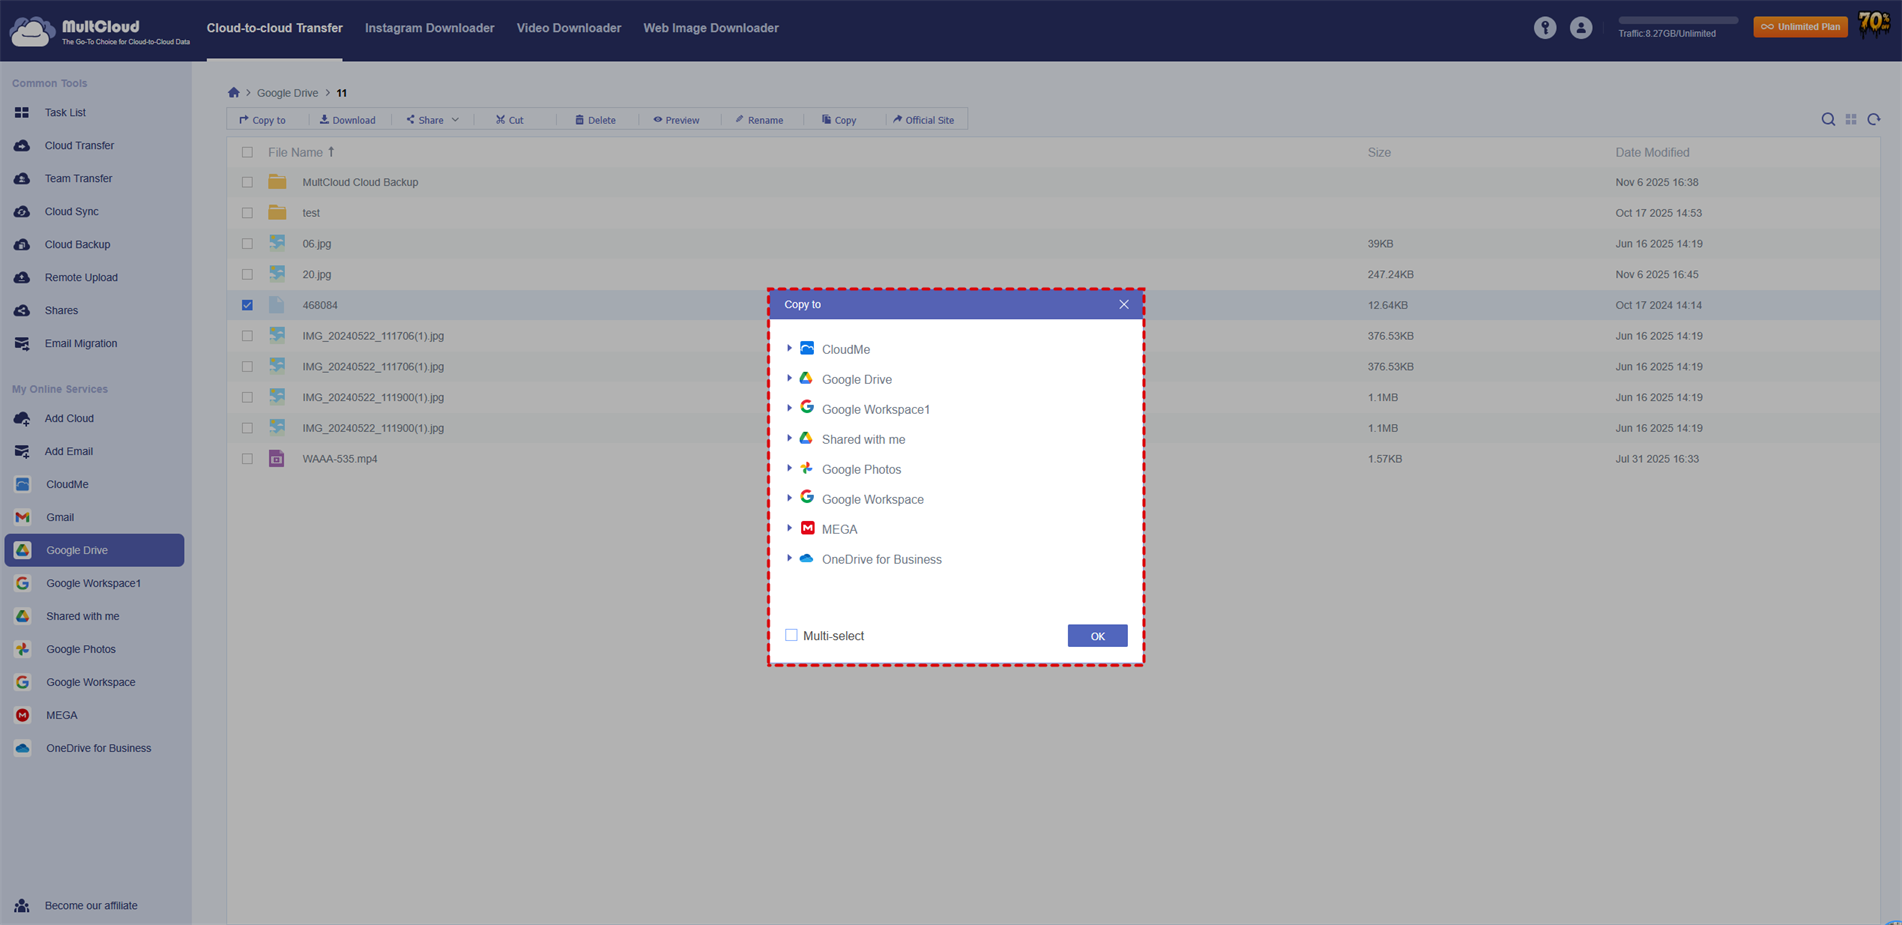This screenshot has width=1902, height=925.
Task: Select Google Workspace in Copy to tree
Action: 872,499
